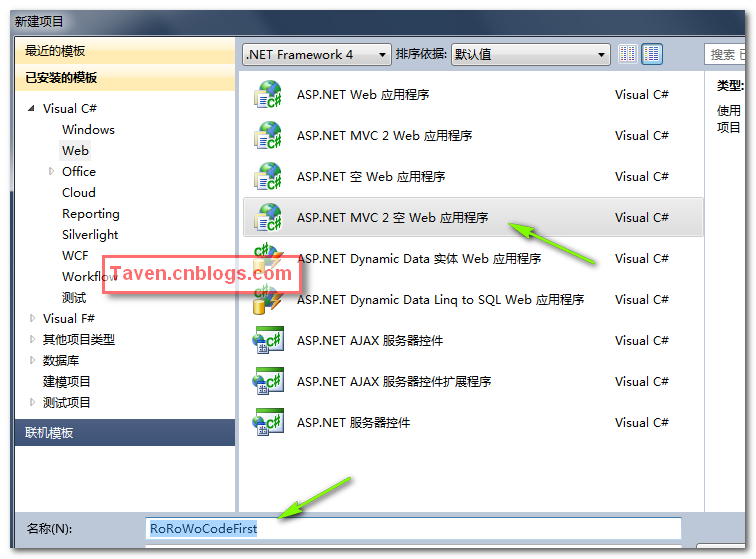756x559 pixels.
Task: Select Dynamic Data Linq to SQL icon
Action: (x=268, y=300)
